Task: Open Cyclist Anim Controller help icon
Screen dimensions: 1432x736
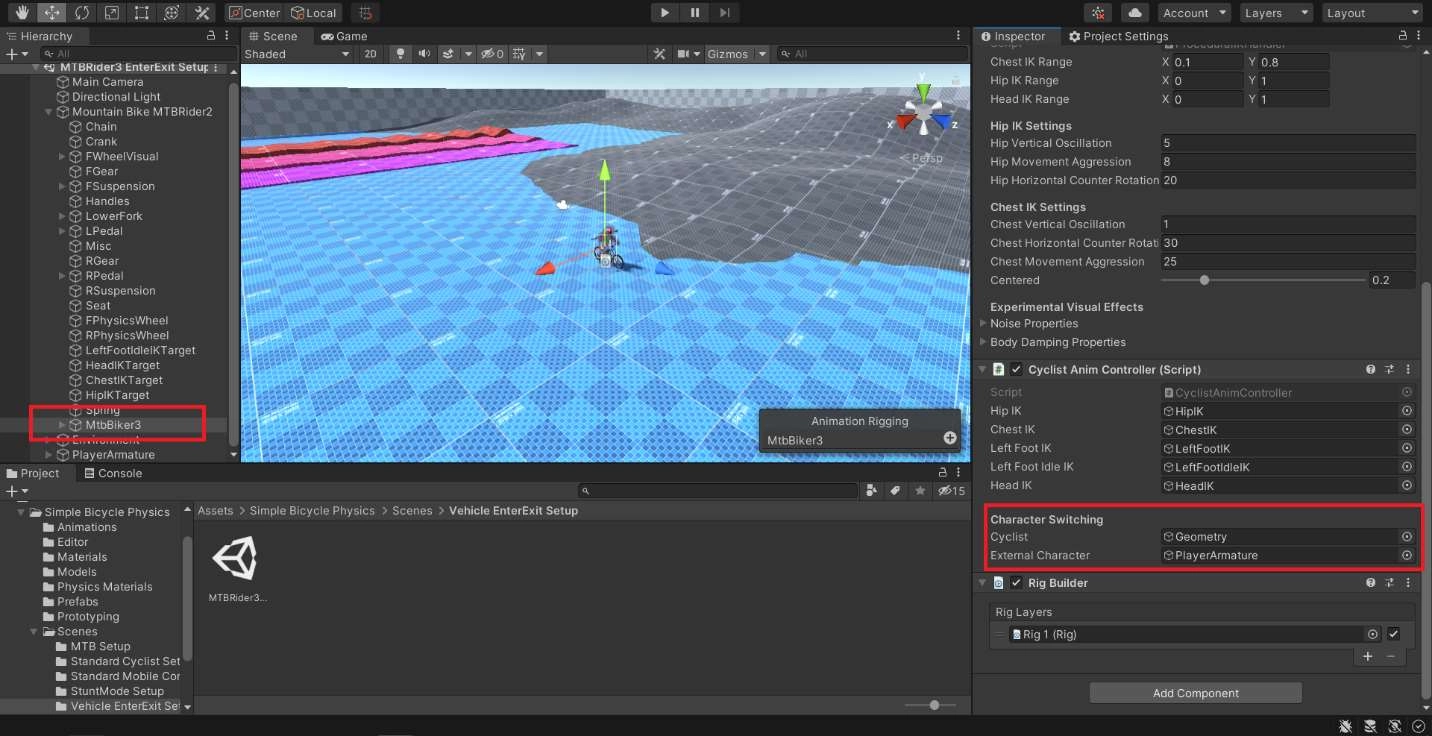Action: [1370, 369]
